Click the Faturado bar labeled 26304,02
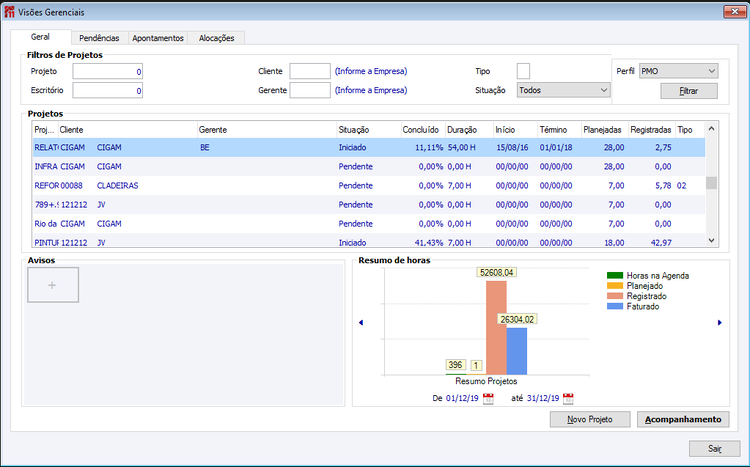Screen dimensions: 750x467 (x=517, y=351)
